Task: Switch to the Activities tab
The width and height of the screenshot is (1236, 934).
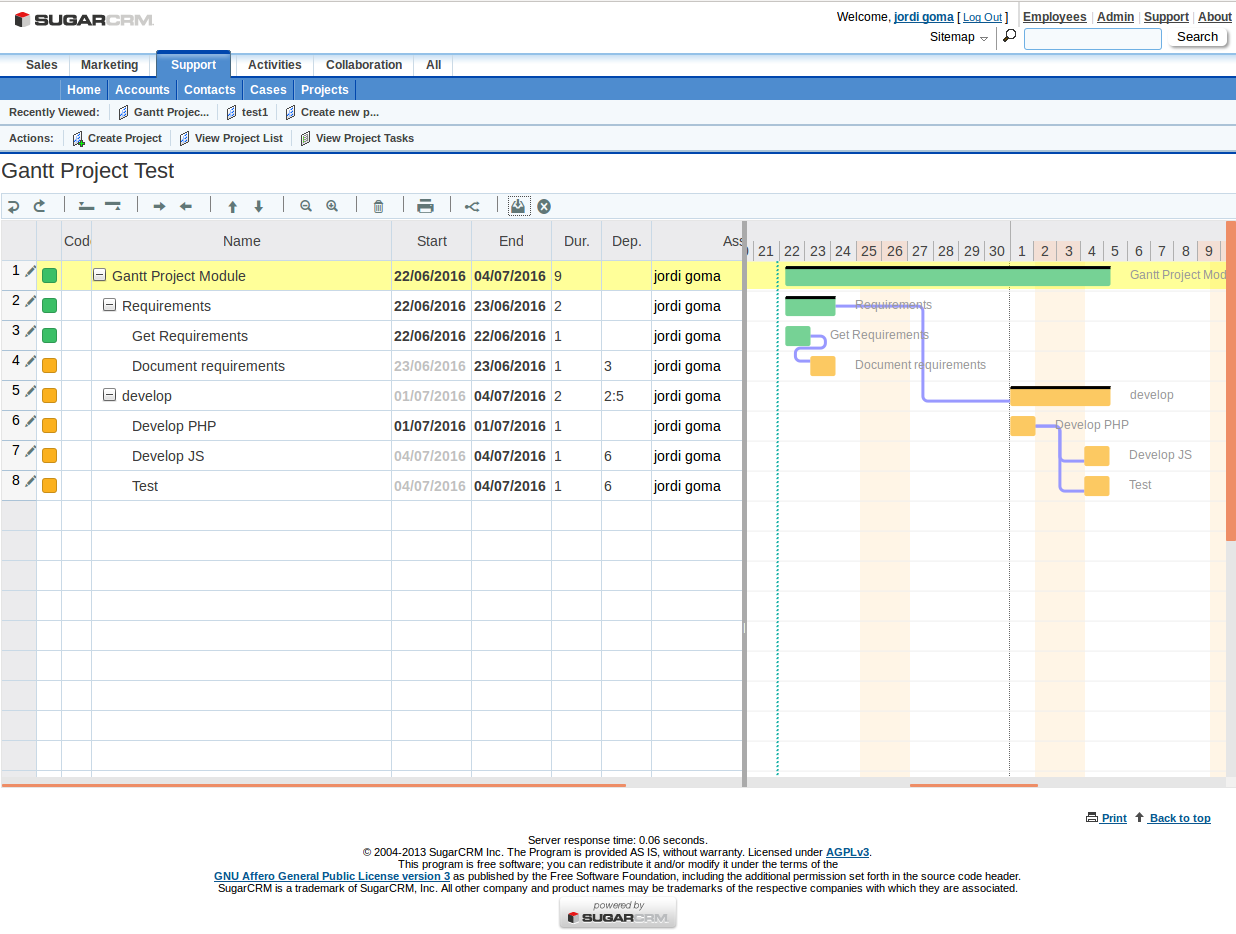Action: coord(275,65)
